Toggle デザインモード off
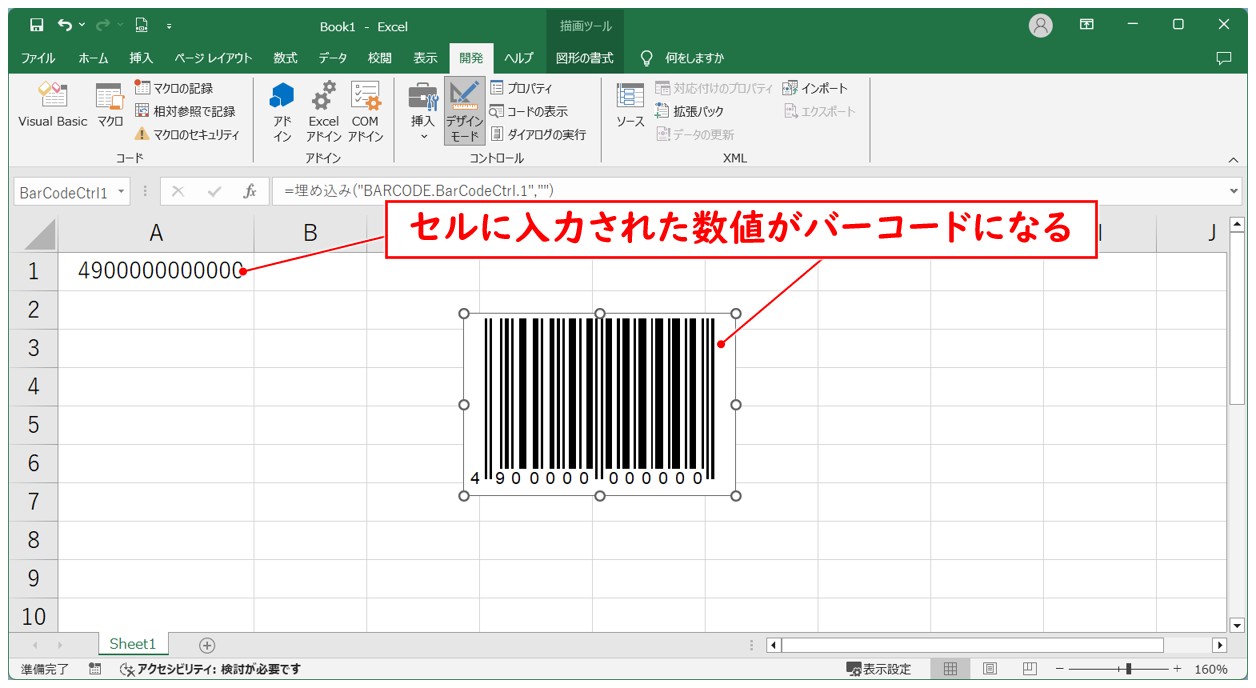 [x=464, y=111]
